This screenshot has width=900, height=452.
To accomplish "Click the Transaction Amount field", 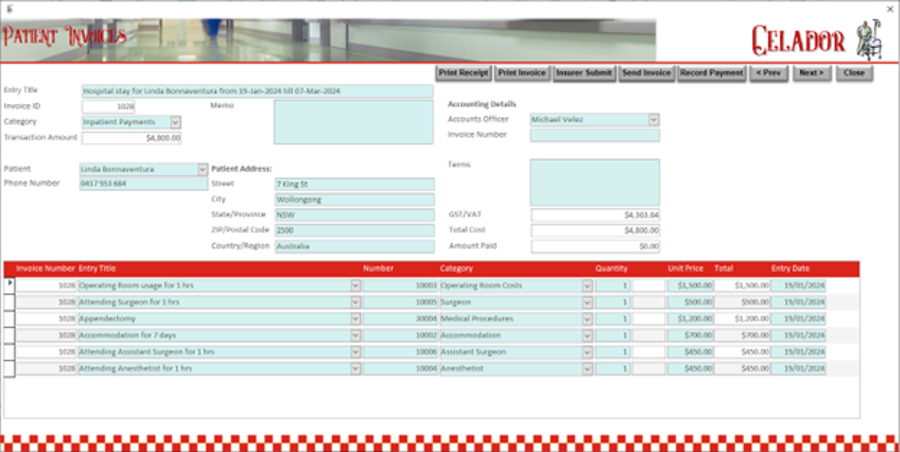I will tap(131, 138).
